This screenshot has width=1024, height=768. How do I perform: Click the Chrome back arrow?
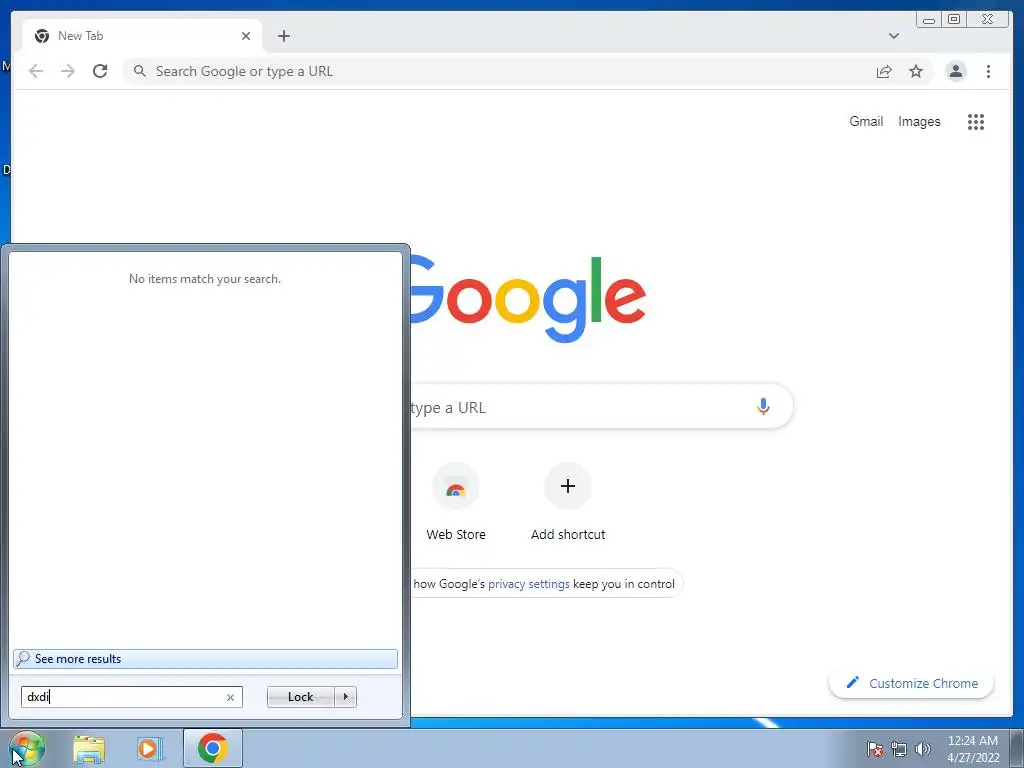coord(36,71)
